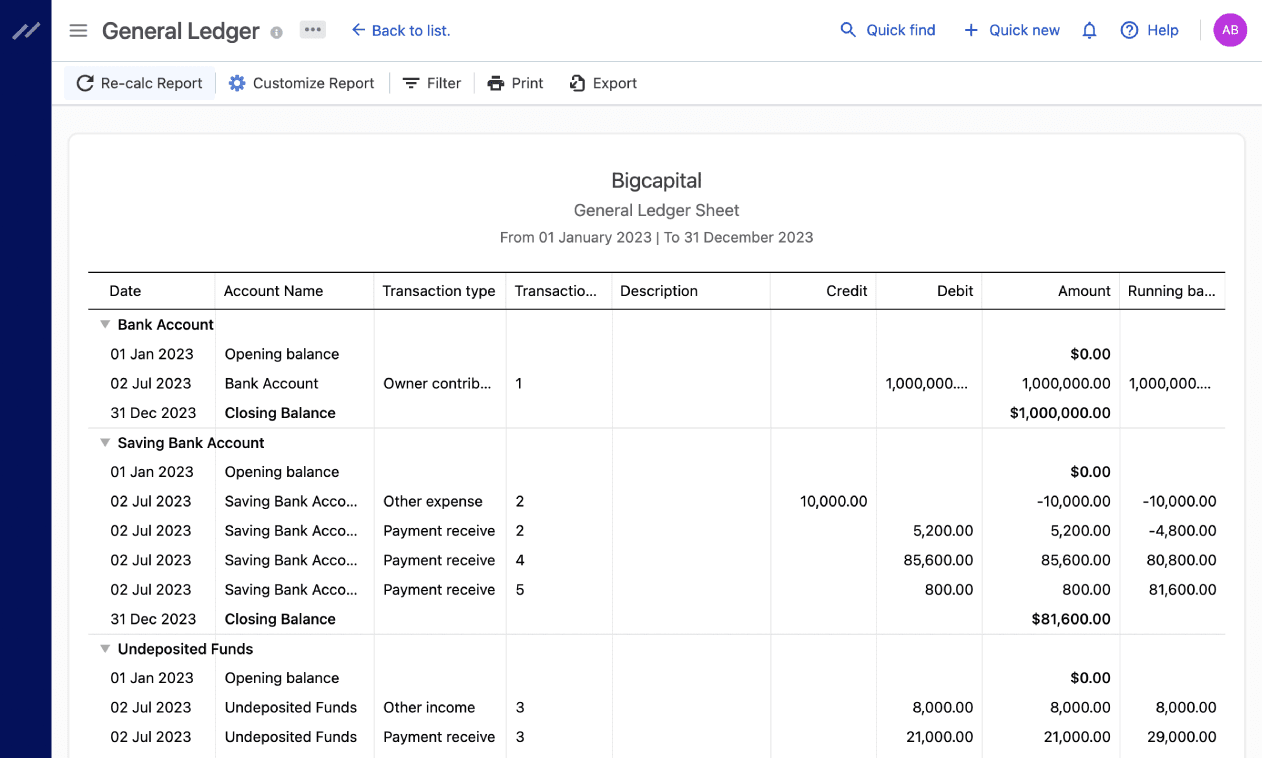The height and width of the screenshot is (758, 1262).
Task: Click Re-calc Report button
Action: point(140,83)
